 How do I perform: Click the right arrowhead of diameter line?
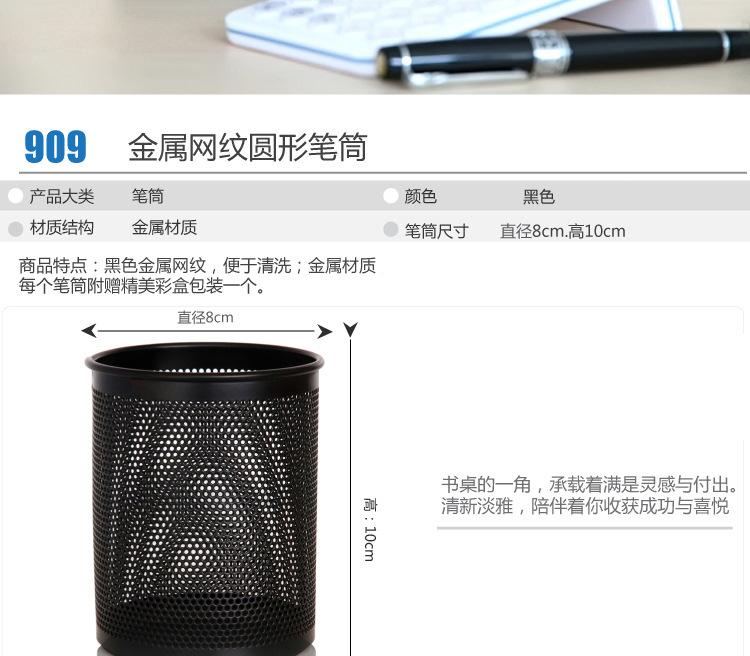(x=324, y=331)
